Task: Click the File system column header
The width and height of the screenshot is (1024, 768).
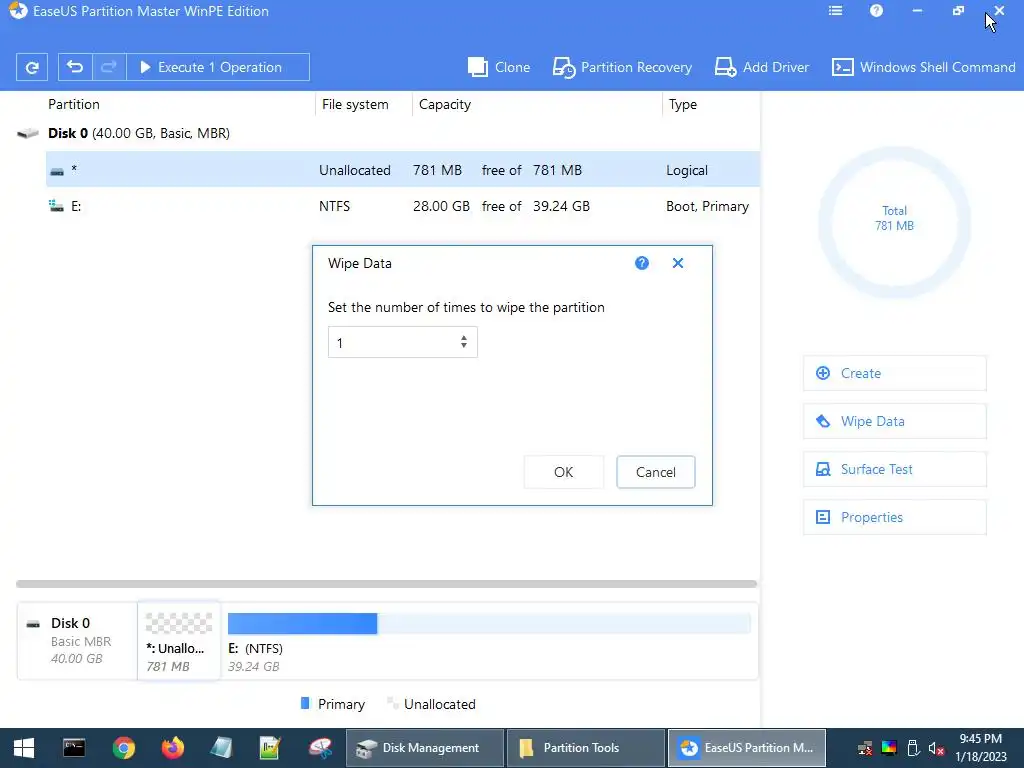Action: (355, 104)
